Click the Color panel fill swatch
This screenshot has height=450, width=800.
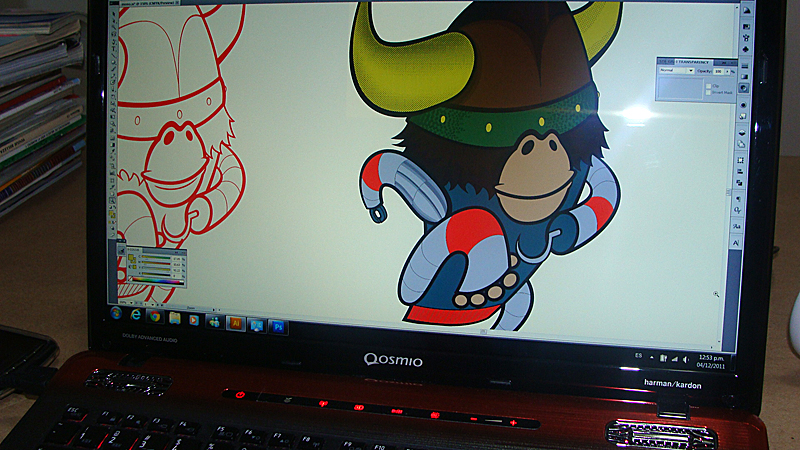pos(131,258)
